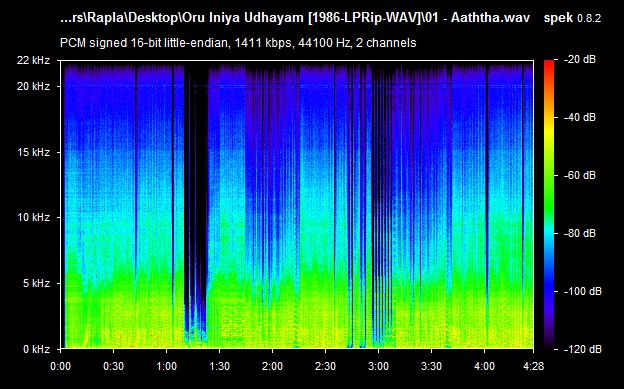Click the 4:28 end time label
The image size is (624, 389).
(x=533, y=366)
